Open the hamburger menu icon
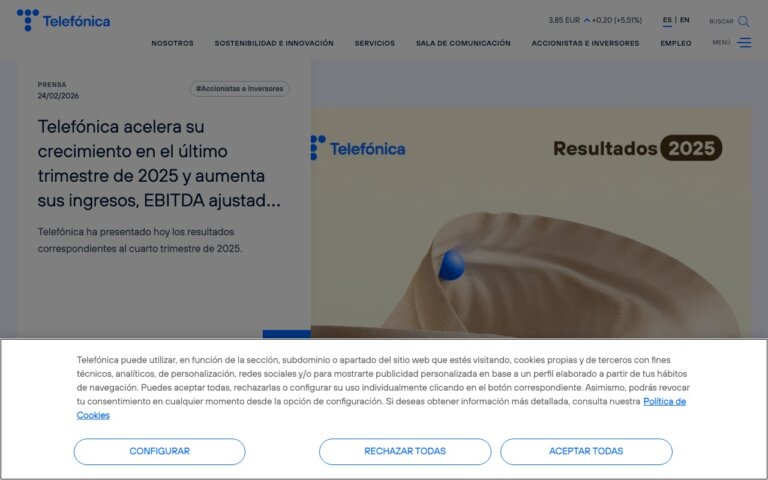768x480 pixels. (744, 43)
